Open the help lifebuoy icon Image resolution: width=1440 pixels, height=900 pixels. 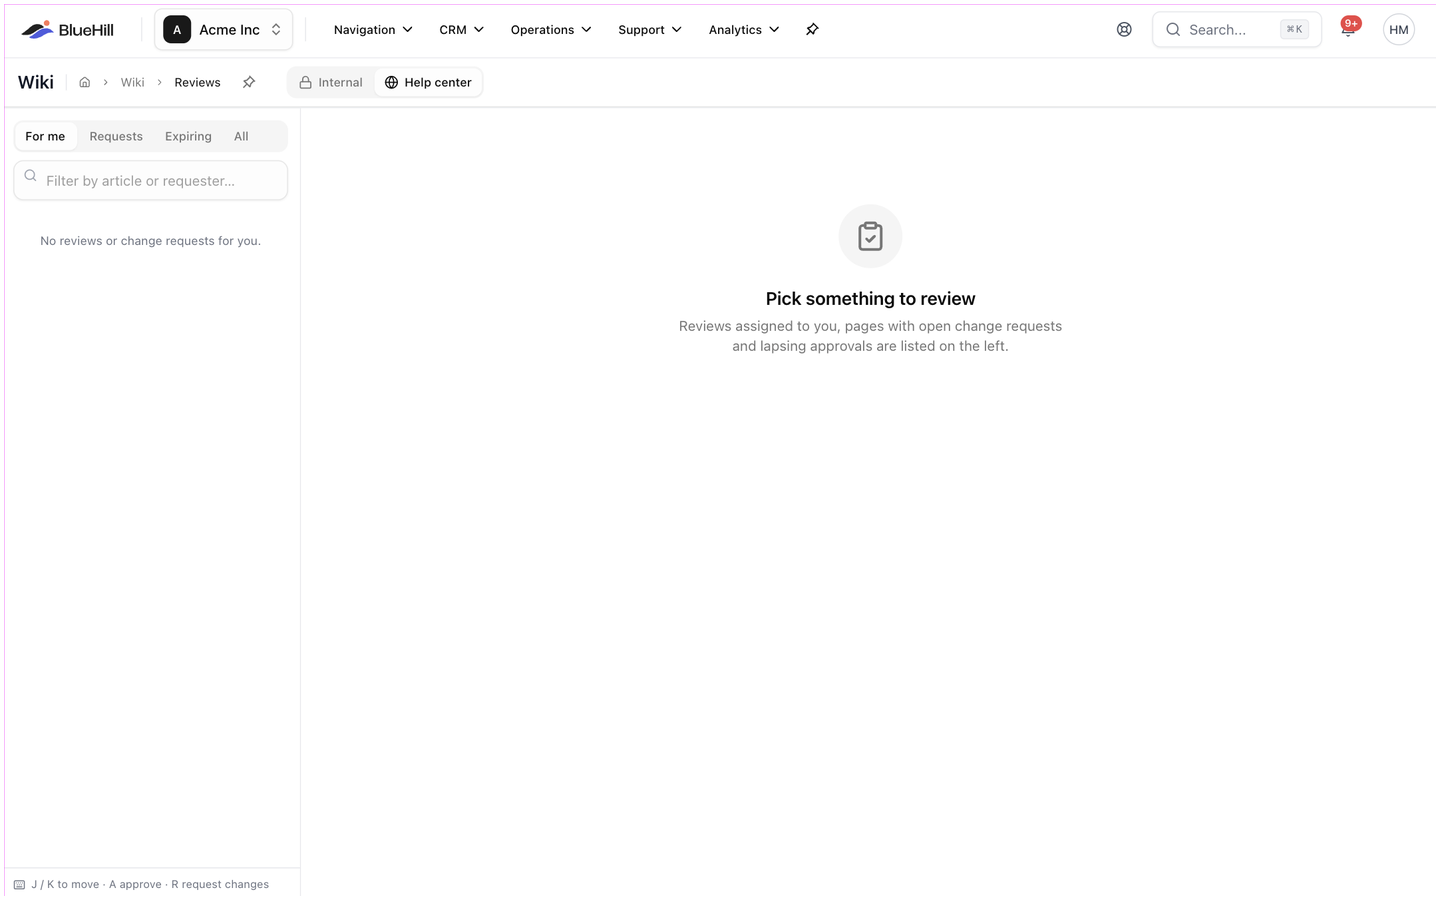coord(1124,30)
